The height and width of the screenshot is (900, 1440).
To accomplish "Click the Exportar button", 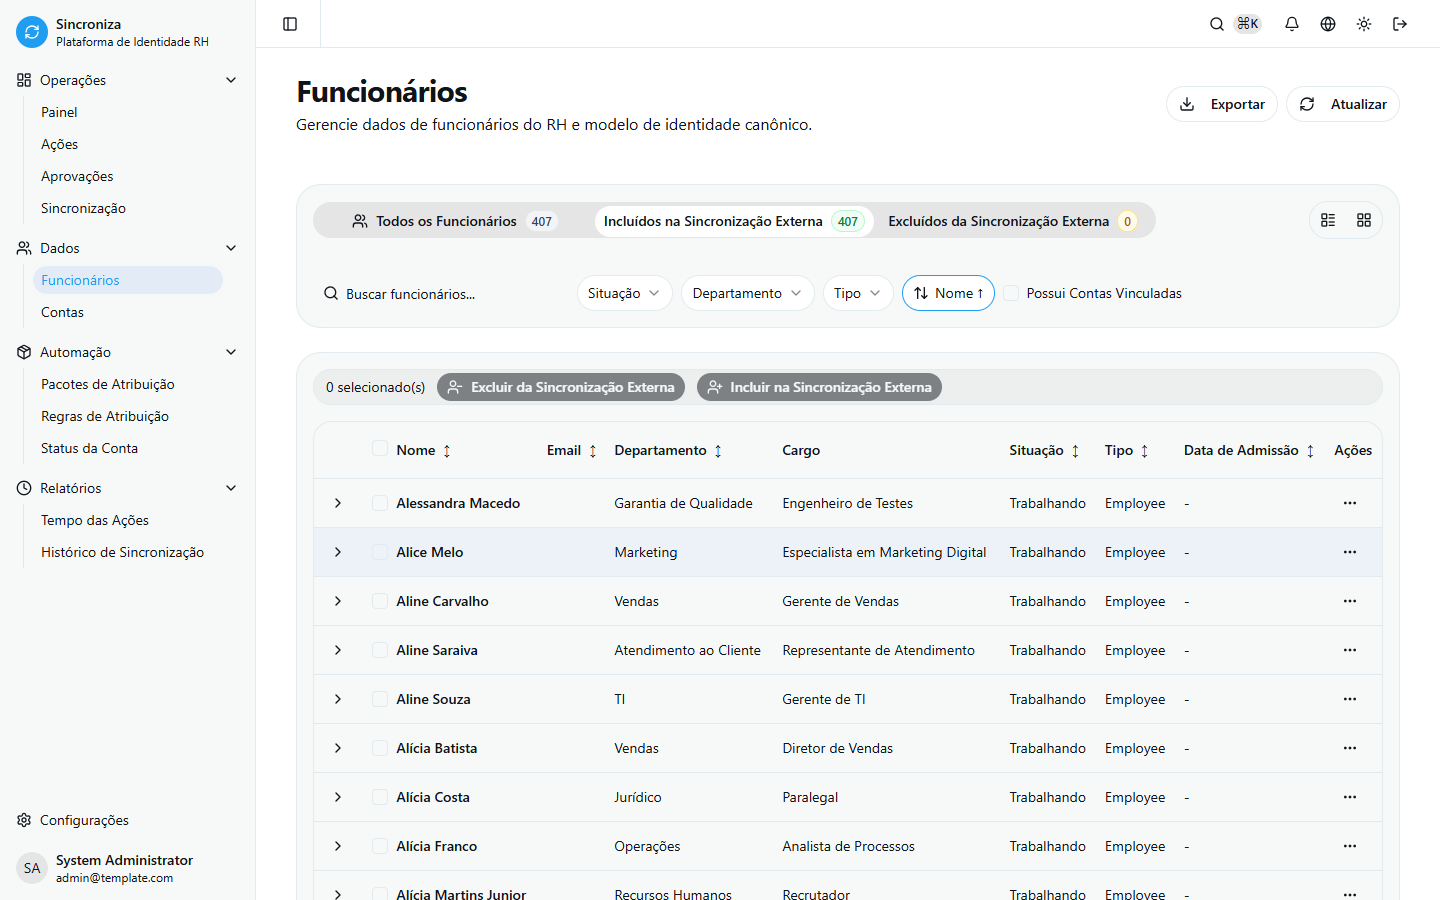I will [x=1221, y=103].
